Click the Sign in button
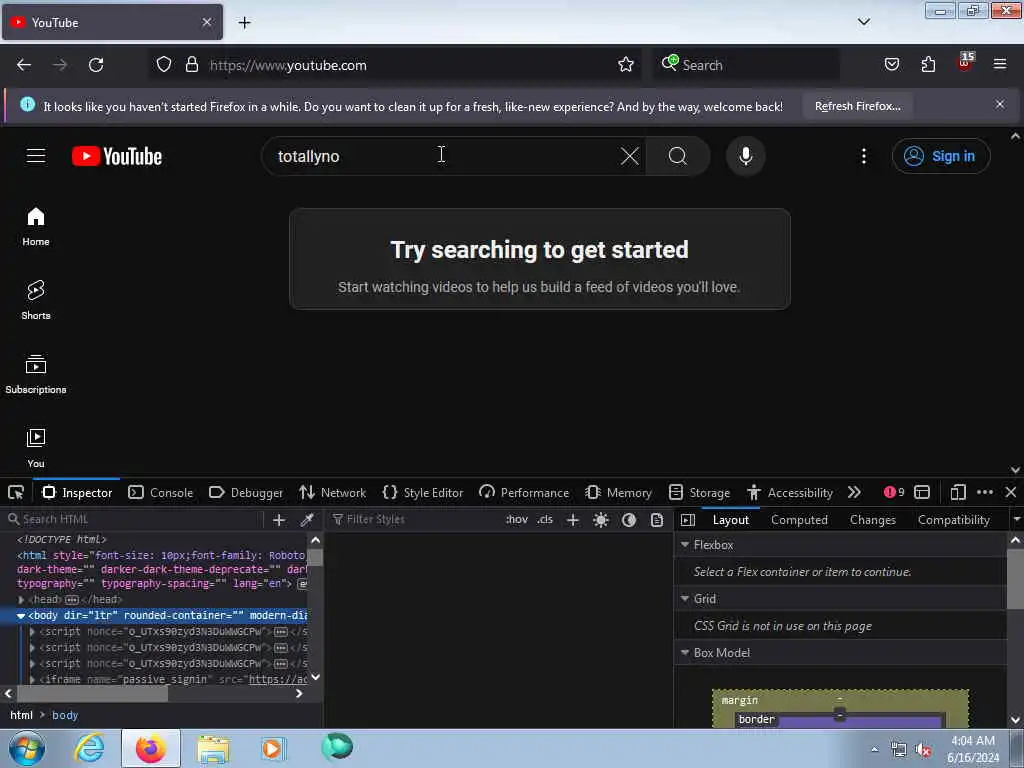1024x768 pixels. (941, 156)
